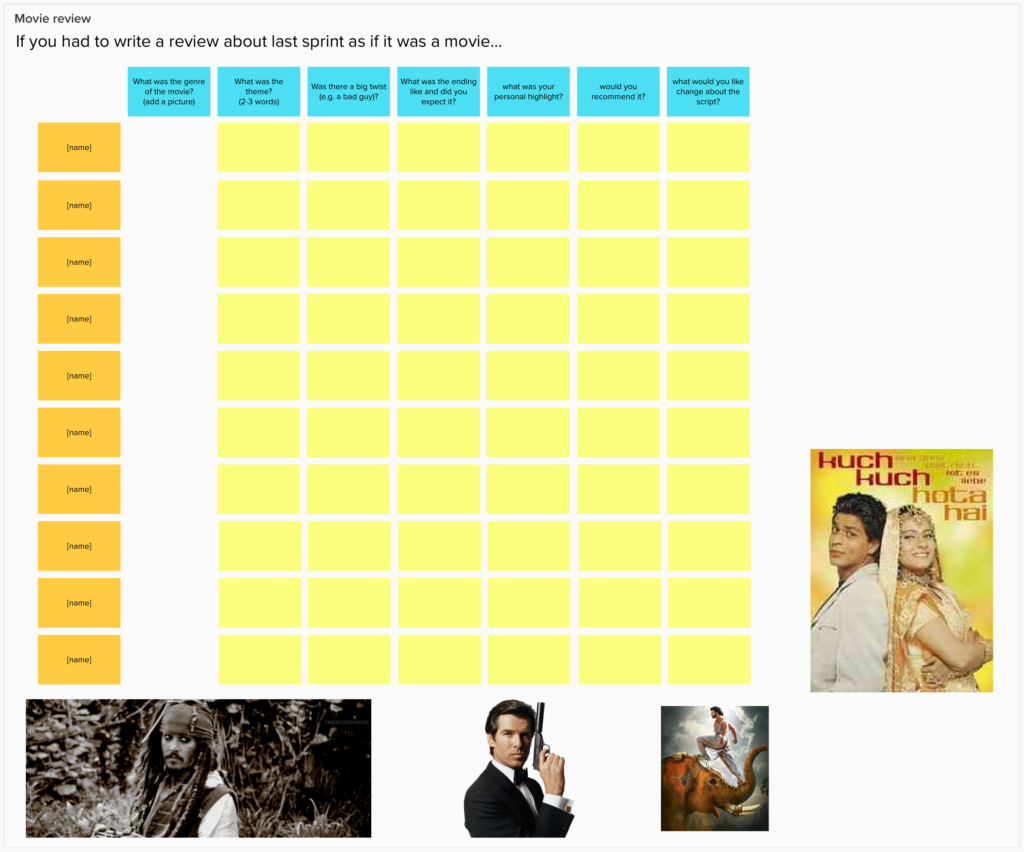Select the top yellow note under 'personal highlight'

point(528,147)
